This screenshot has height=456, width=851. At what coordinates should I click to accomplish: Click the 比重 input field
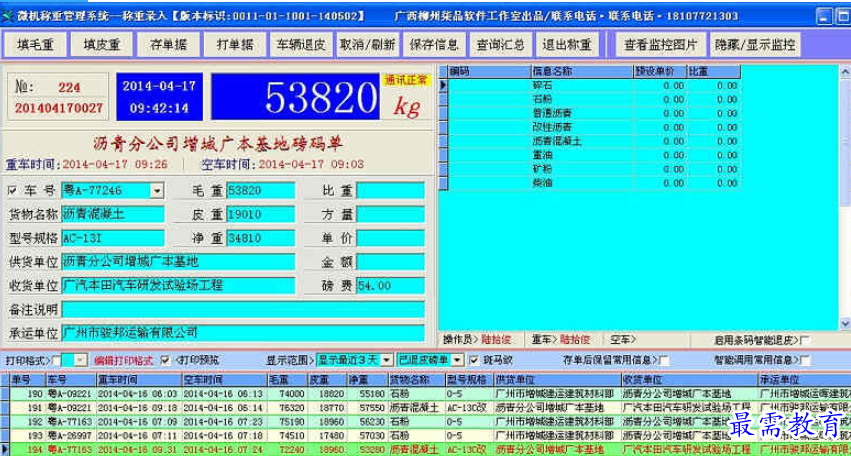(x=390, y=191)
